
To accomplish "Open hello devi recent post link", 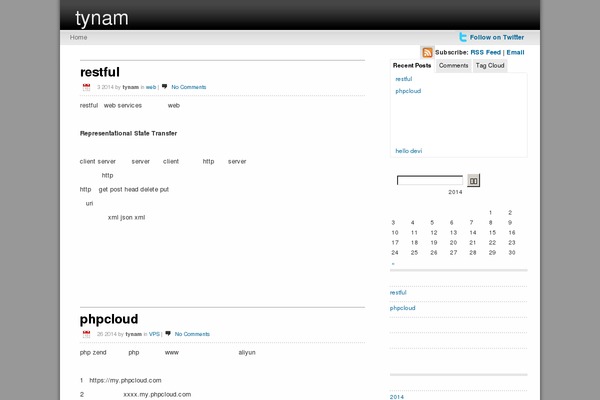I will coord(409,151).
